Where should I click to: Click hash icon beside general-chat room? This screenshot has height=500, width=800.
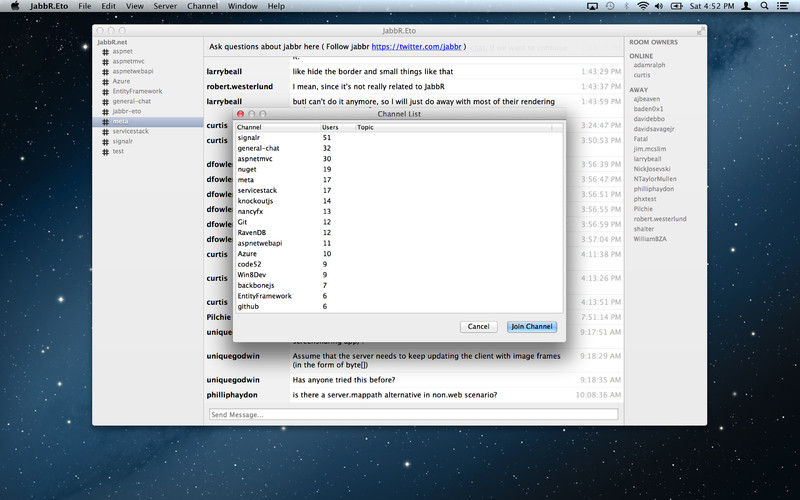106,102
